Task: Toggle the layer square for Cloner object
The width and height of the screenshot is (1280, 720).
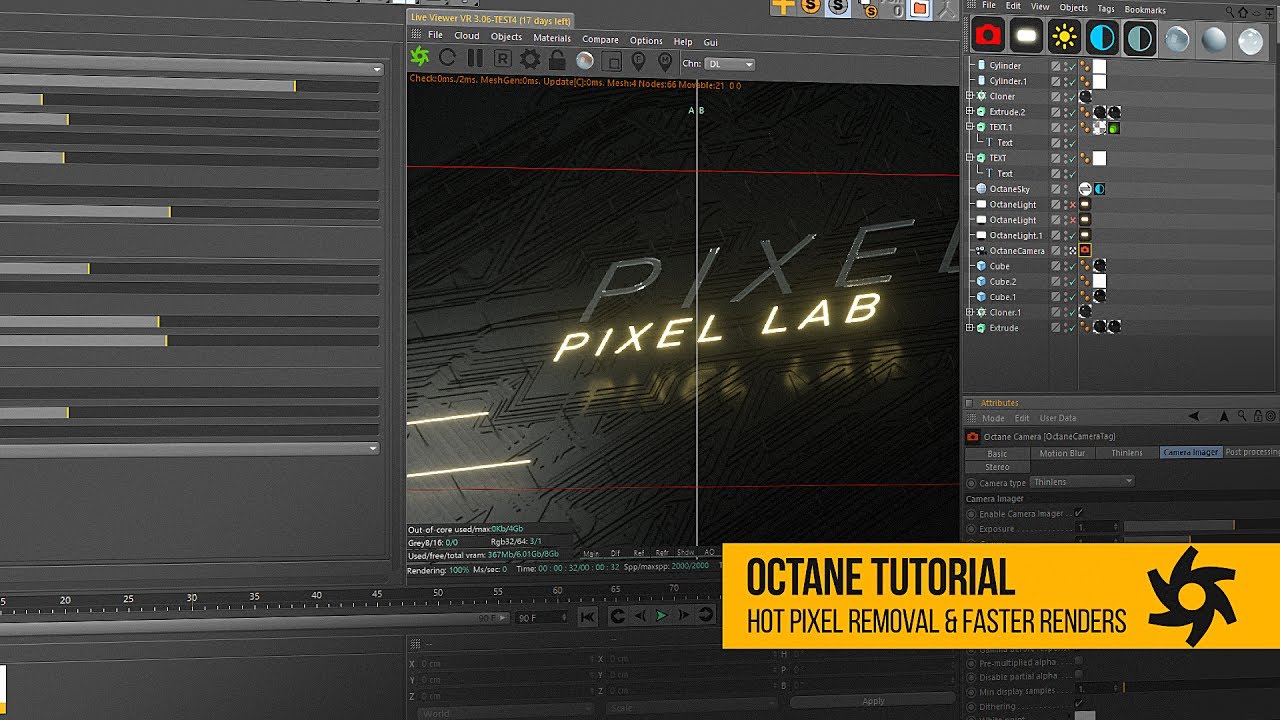Action: coord(1056,96)
